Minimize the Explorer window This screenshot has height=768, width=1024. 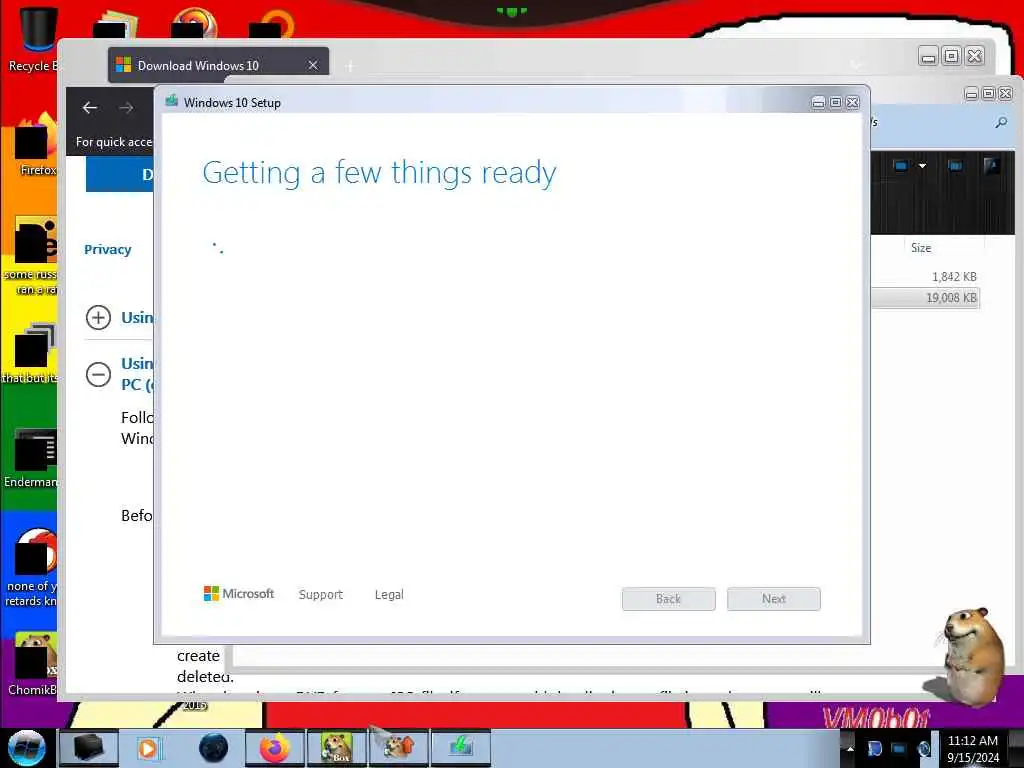971,94
